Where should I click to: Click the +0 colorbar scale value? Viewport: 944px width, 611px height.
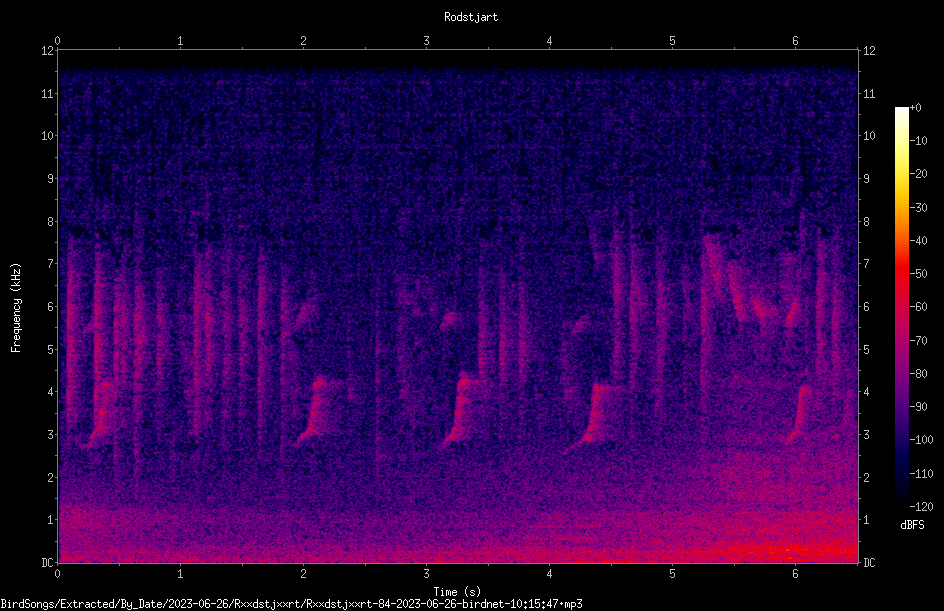click(915, 108)
